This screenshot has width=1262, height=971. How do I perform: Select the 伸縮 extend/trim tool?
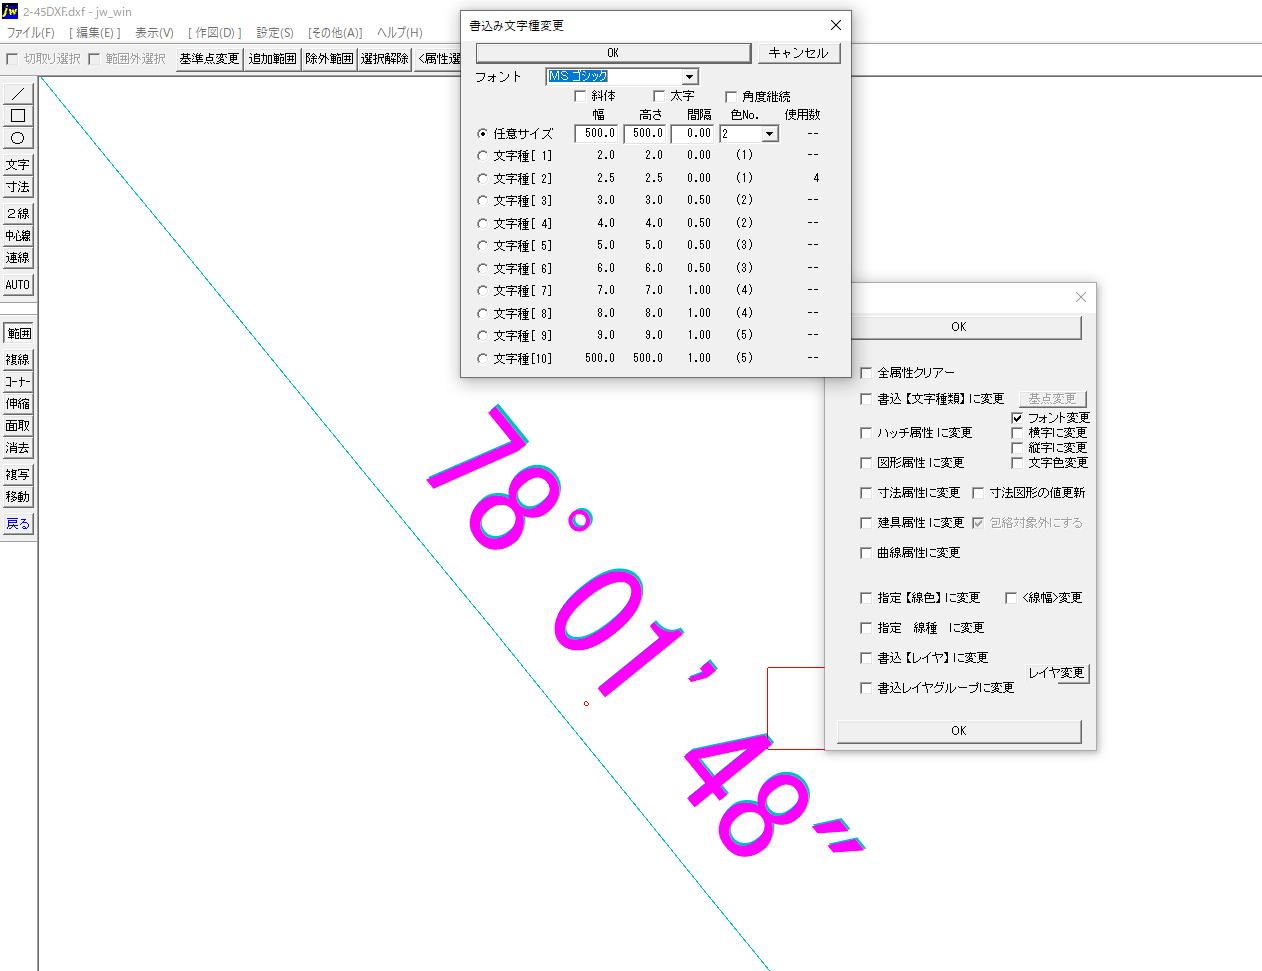18,404
